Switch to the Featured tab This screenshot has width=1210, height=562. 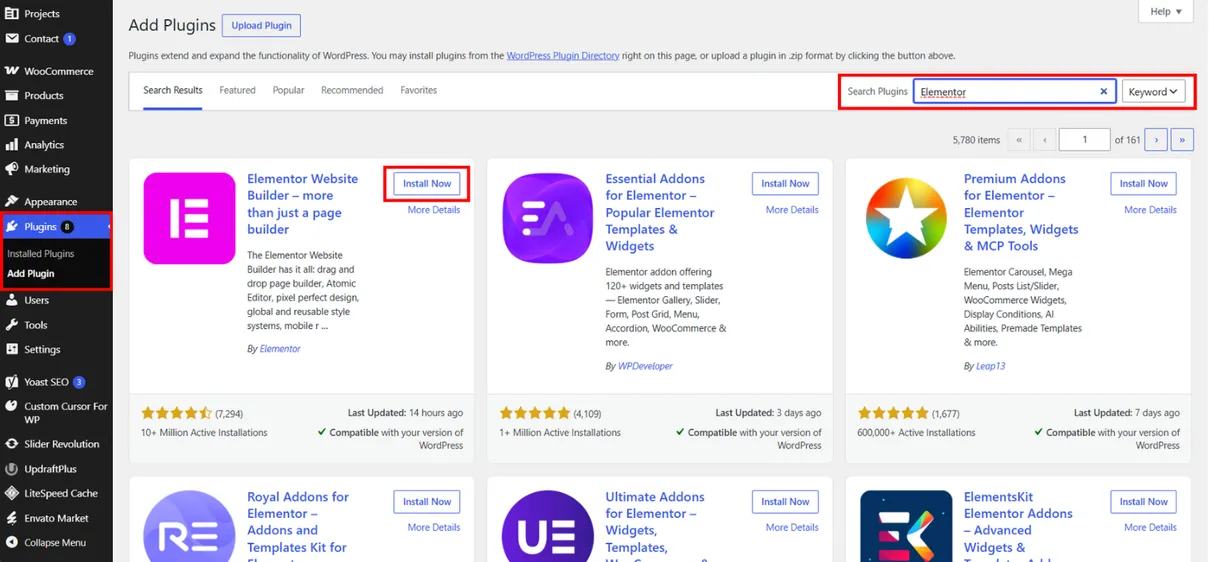pyautogui.click(x=237, y=90)
